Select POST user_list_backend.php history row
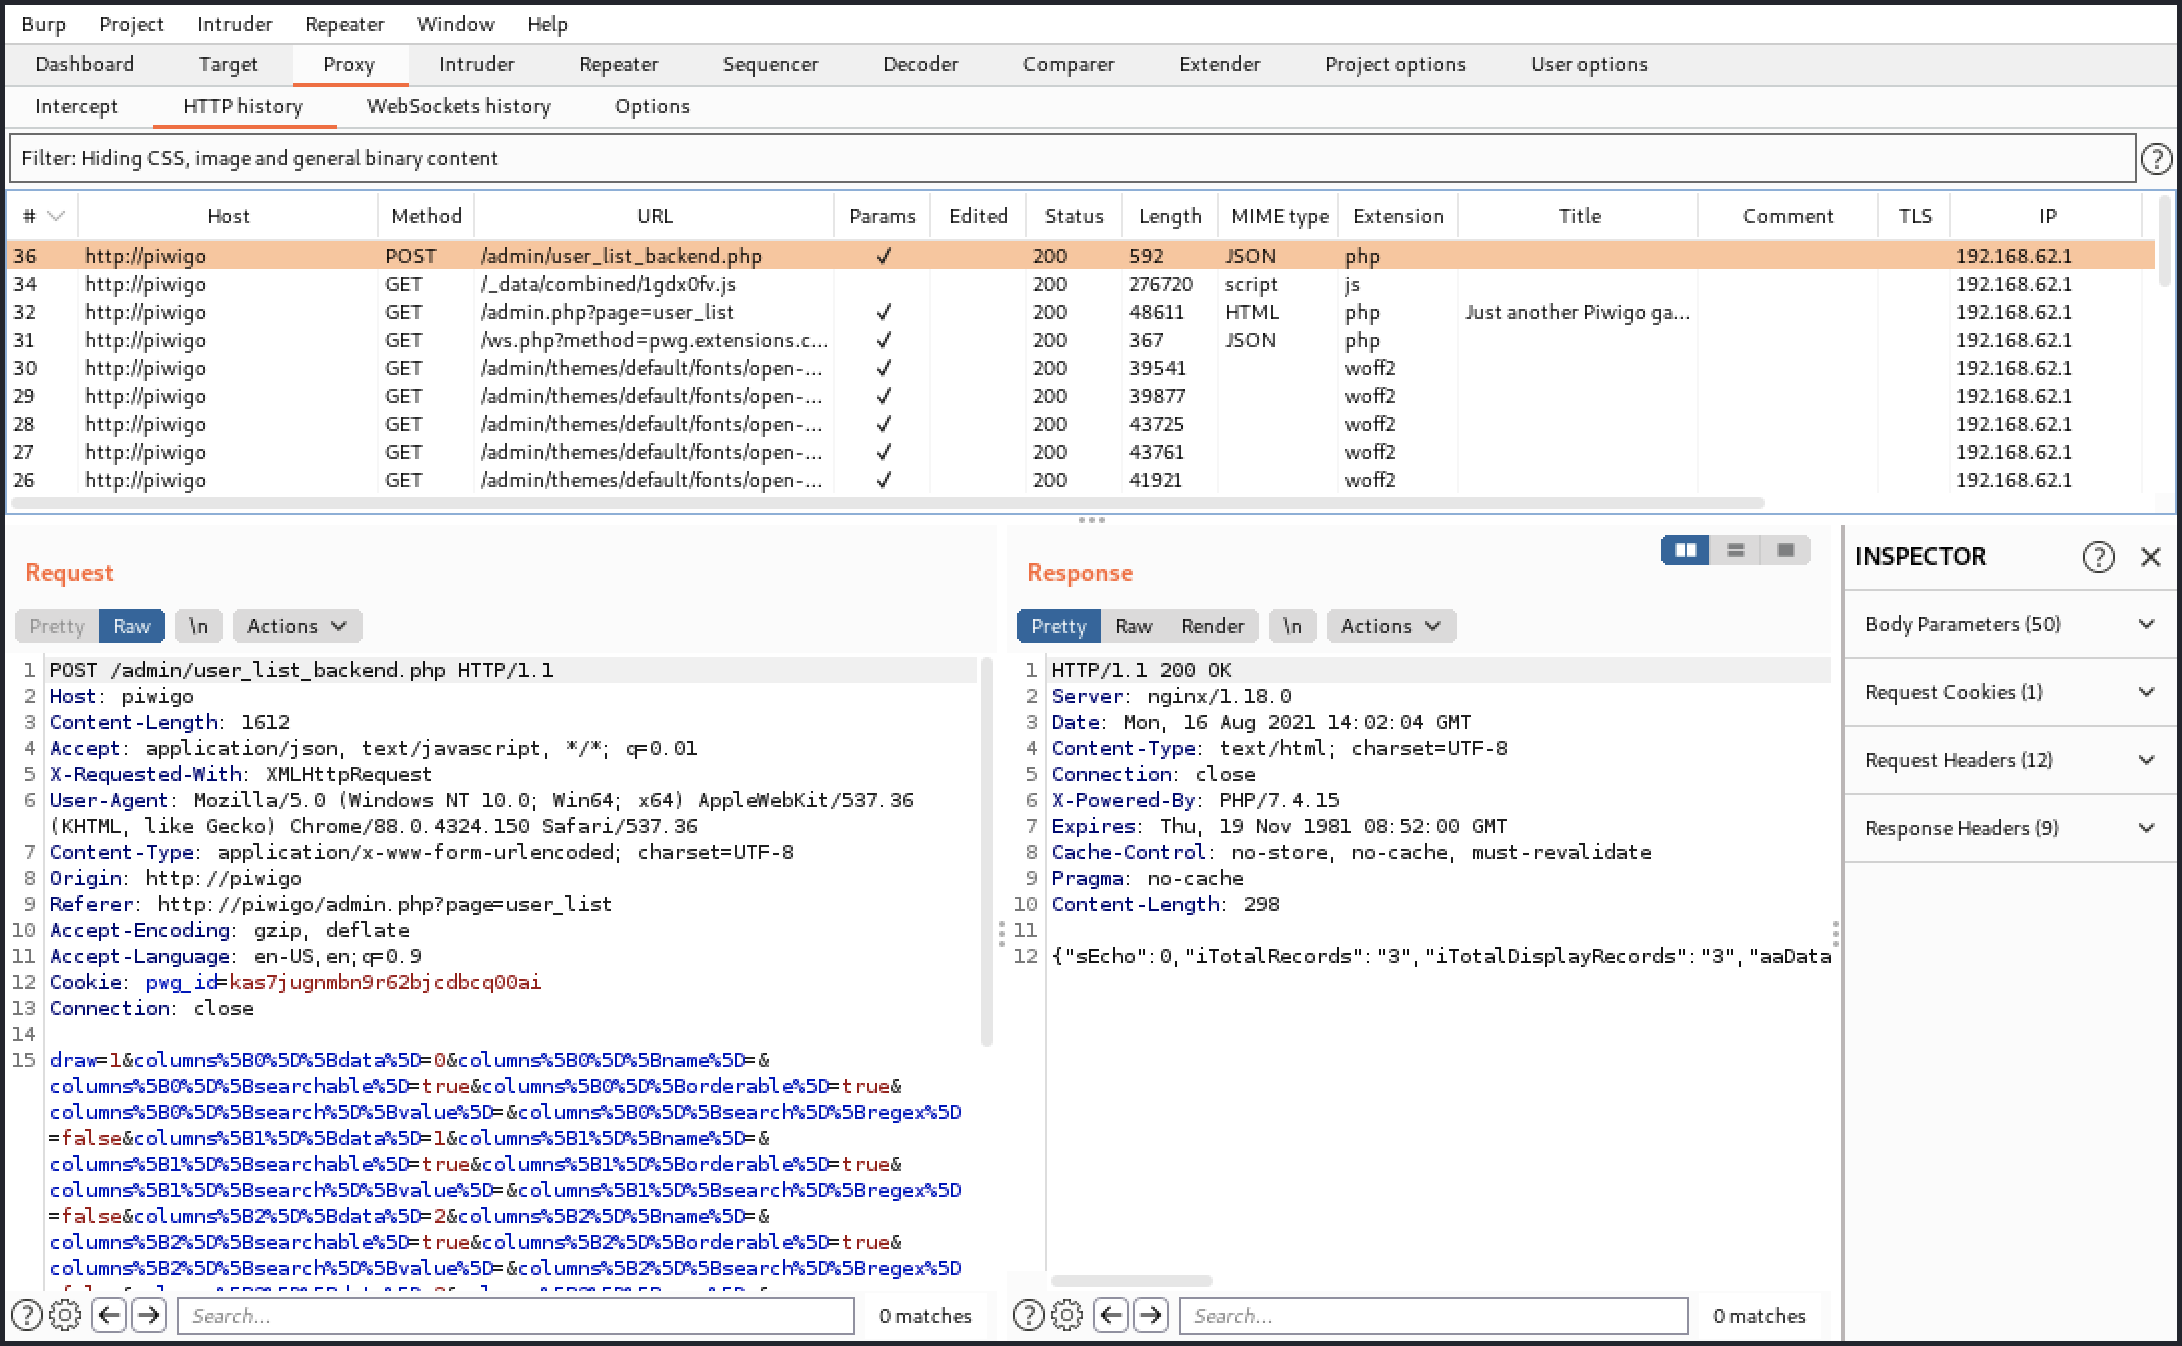Image resolution: width=2182 pixels, height=1346 pixels. 1080,256
